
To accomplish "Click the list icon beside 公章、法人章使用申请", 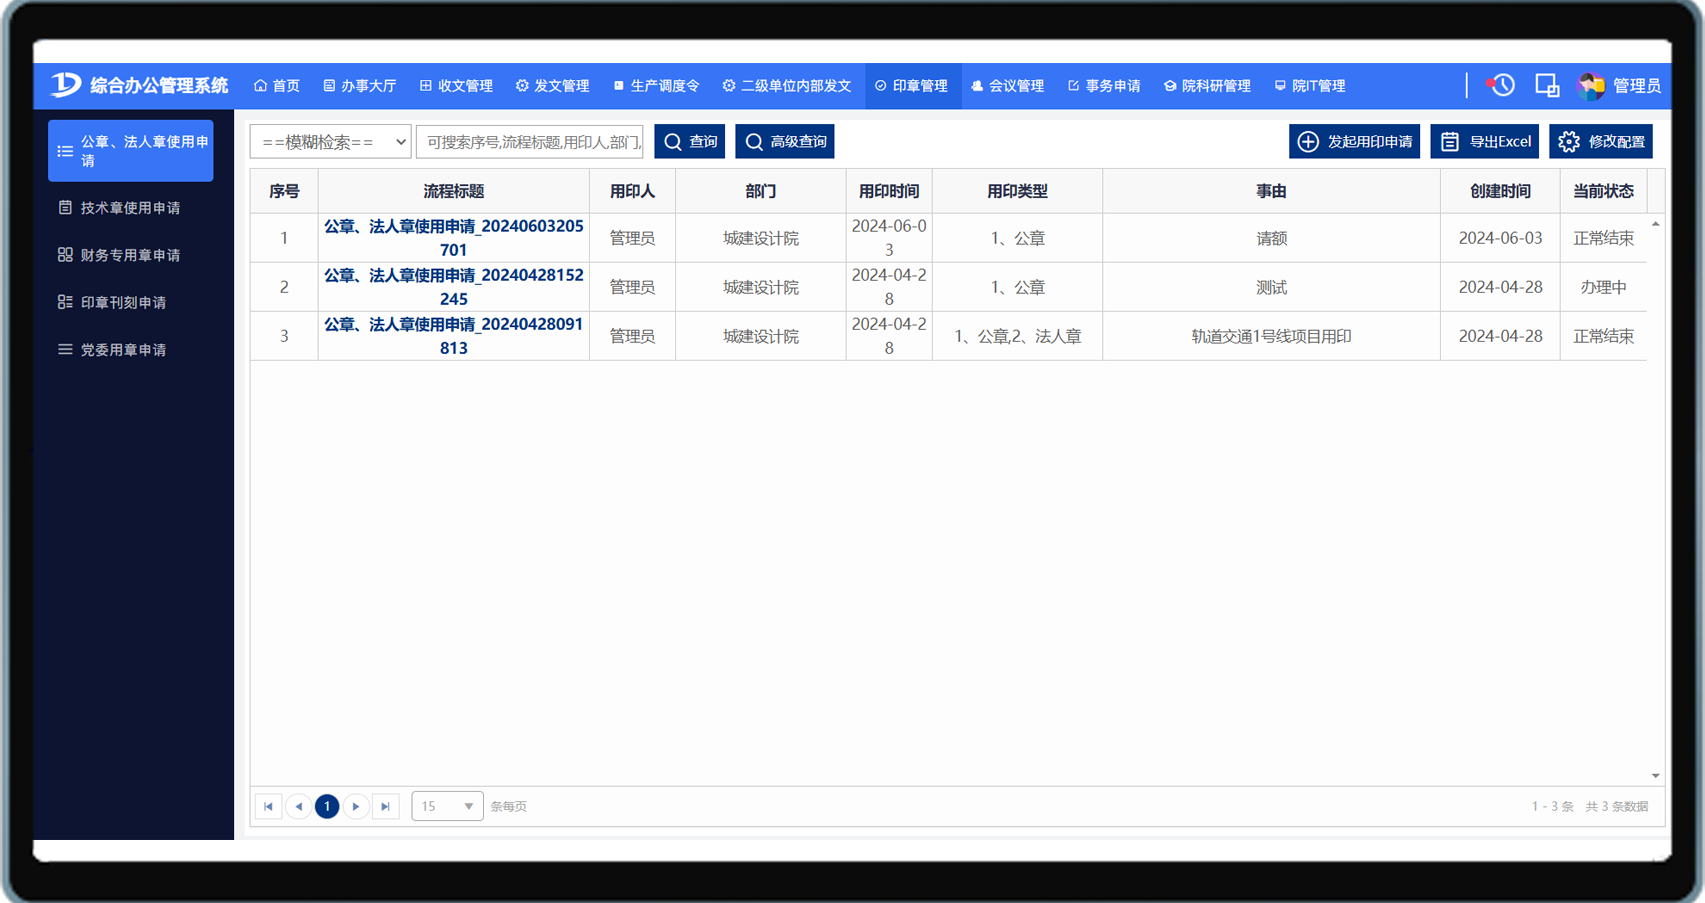I will pyautogui.click(x=65, y=151).
